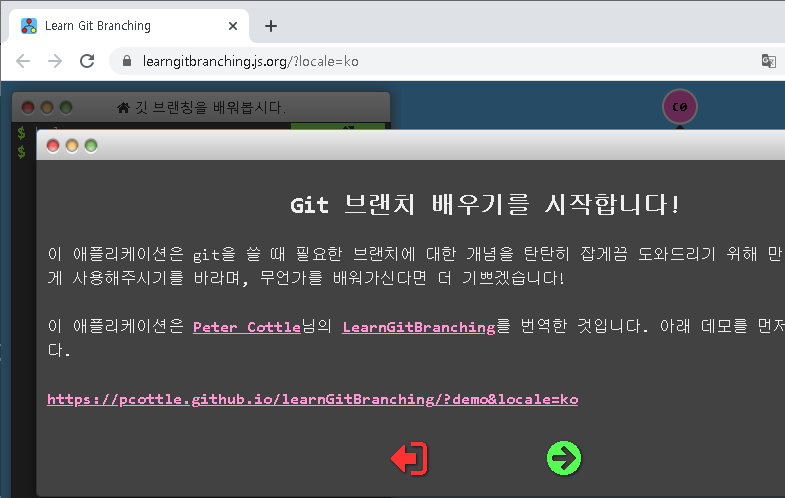Click the red exit dialog arrow icon

coord(410,458)
